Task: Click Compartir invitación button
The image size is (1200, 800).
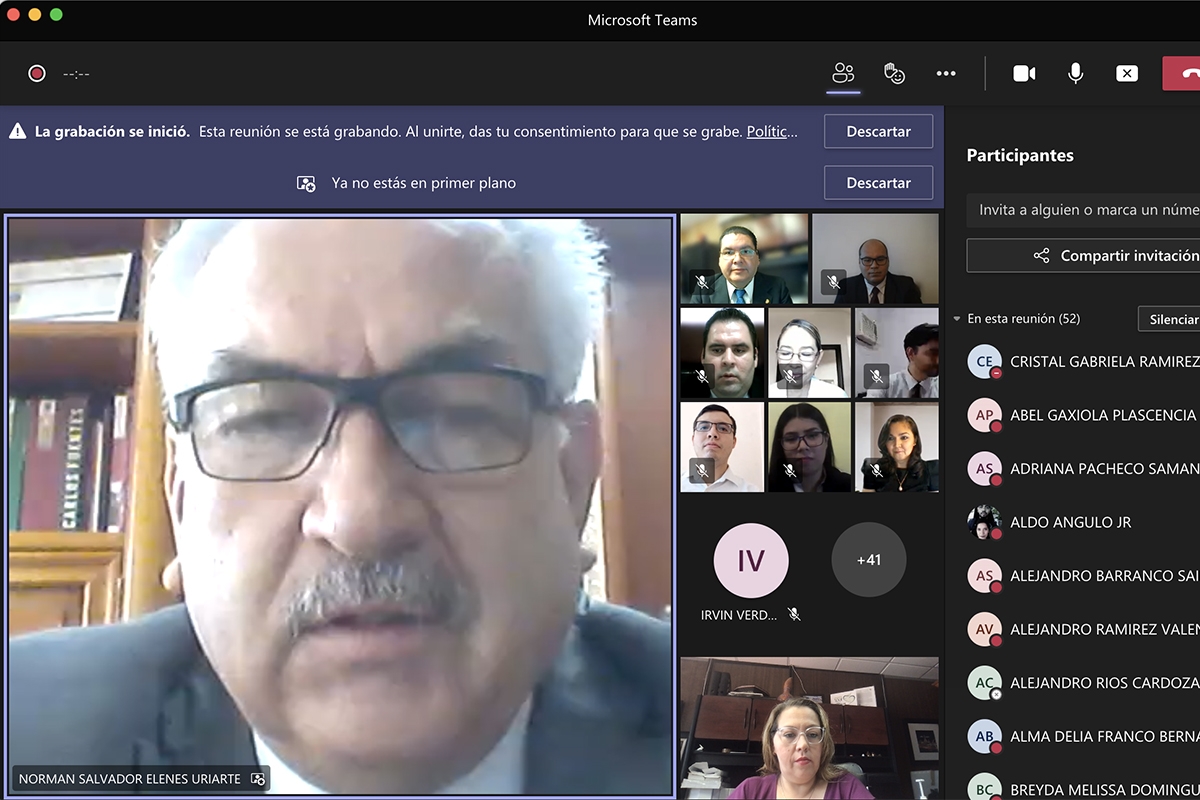Action: tap(1083, 255)
